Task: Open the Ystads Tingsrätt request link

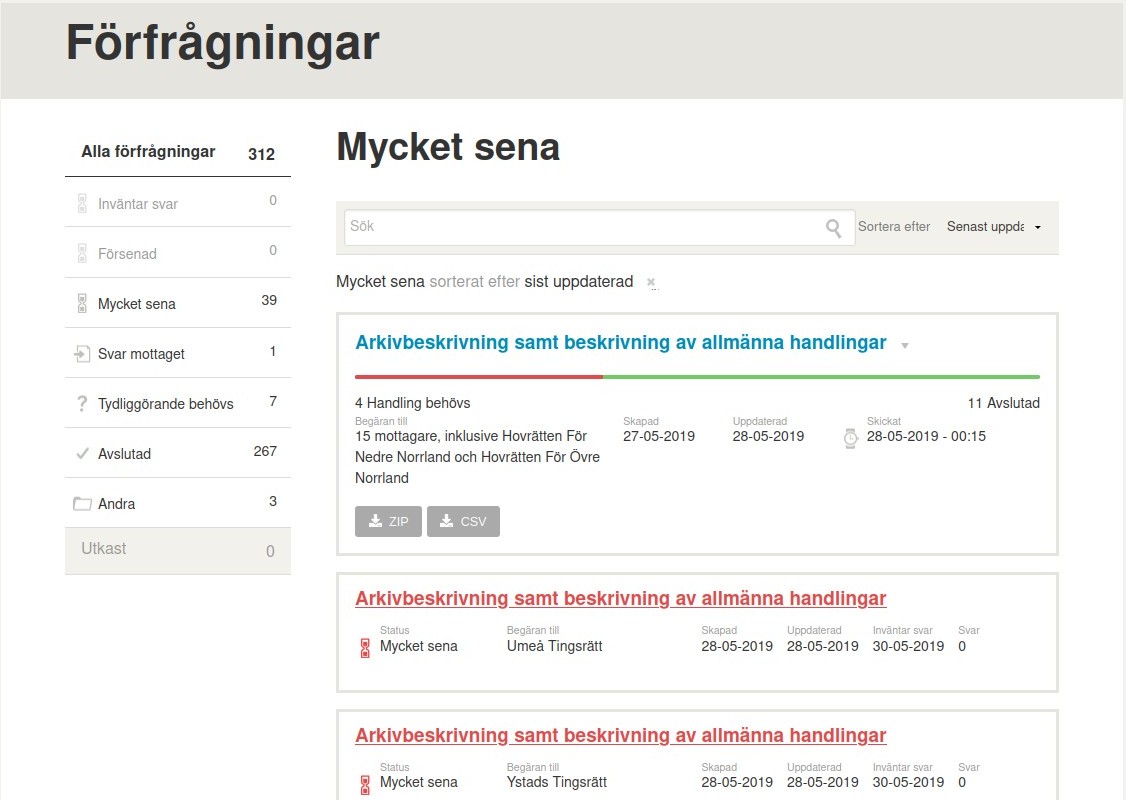Action: 620,735
